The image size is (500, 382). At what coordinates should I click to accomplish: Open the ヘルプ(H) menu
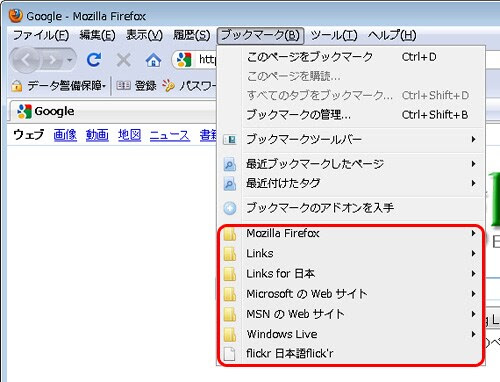(392, 35)
